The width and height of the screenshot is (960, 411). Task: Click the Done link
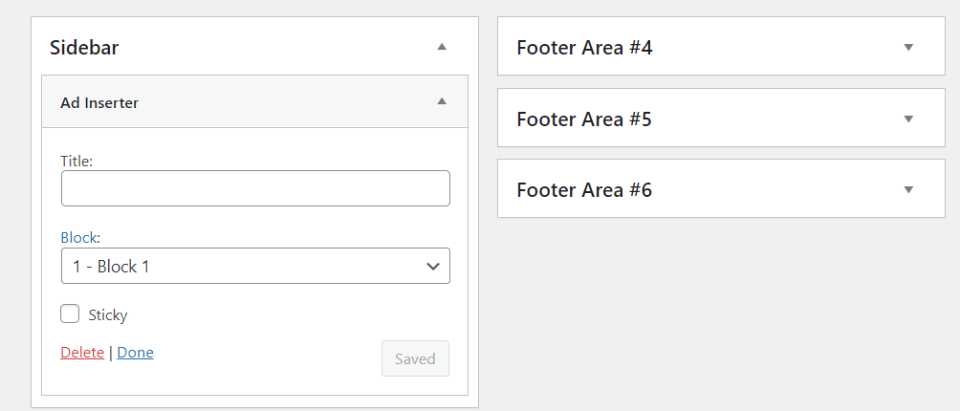(135, 352)
